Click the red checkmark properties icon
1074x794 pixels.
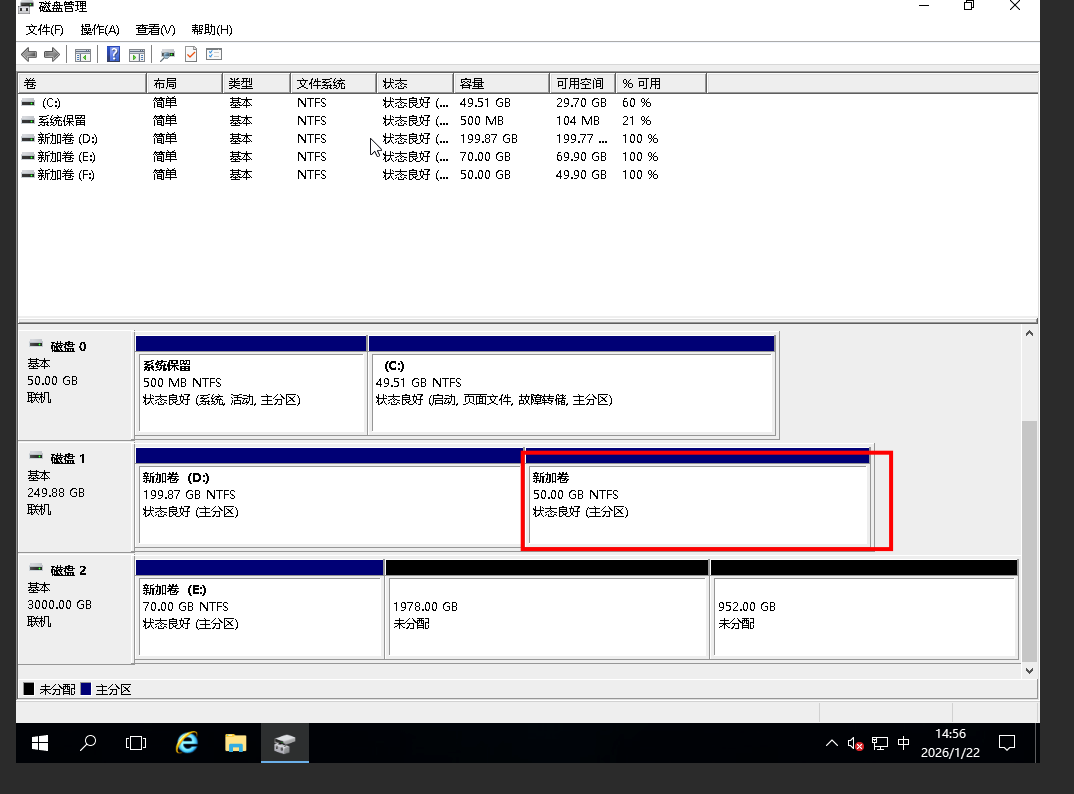(x=191, y=54)
